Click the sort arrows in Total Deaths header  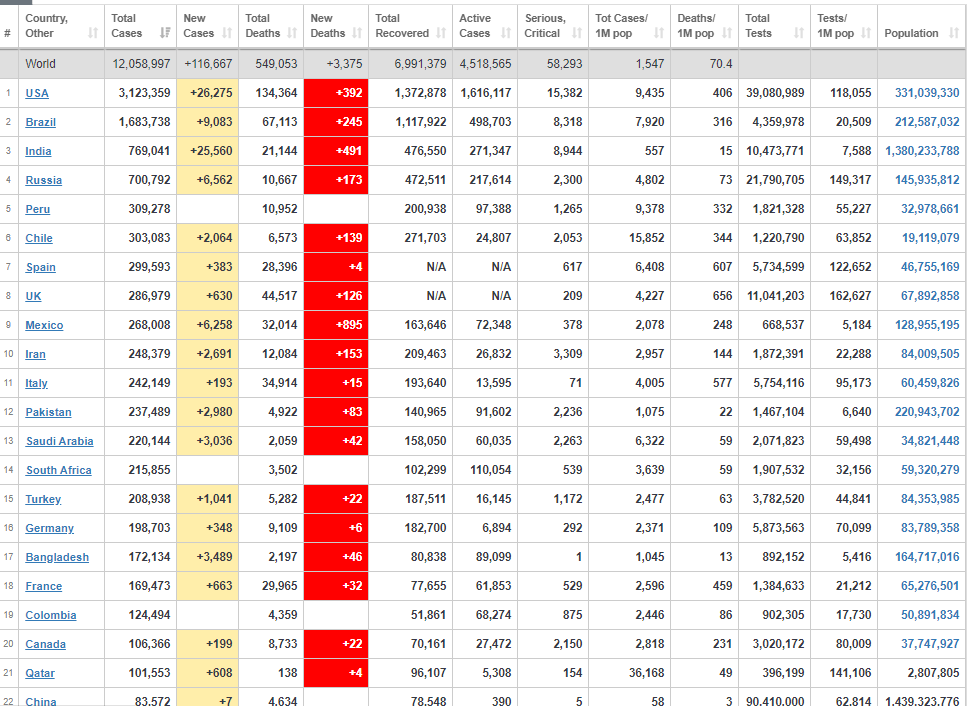tap(292, 33)
